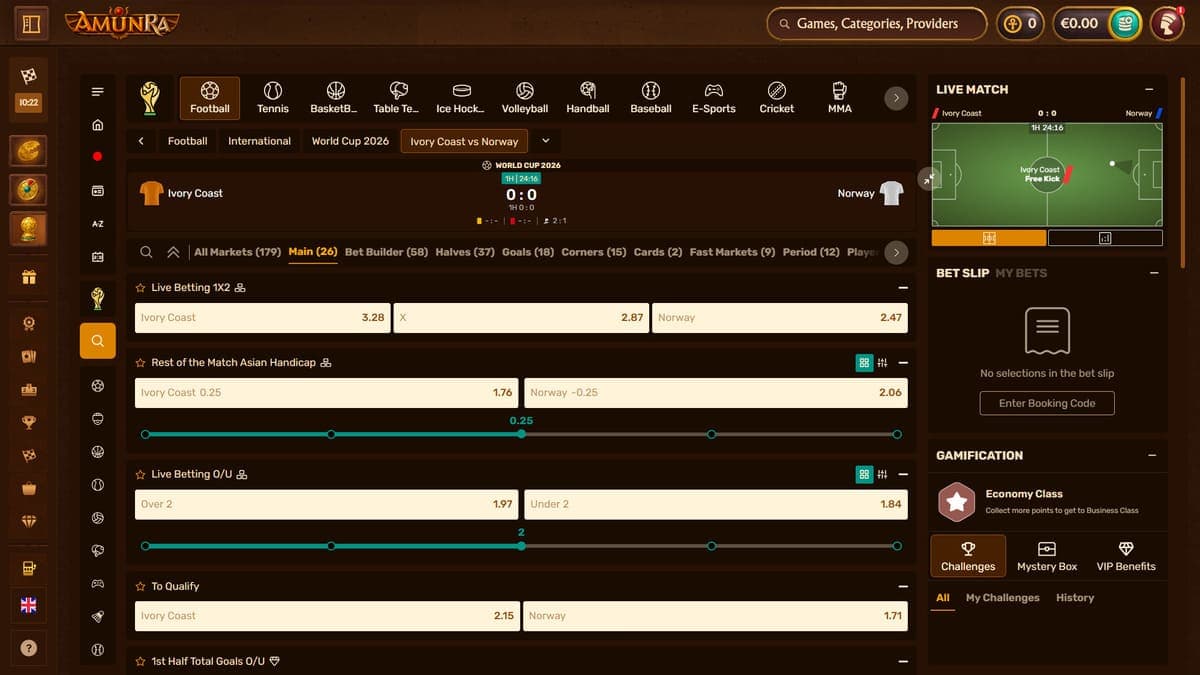Screen dimensions: 1200x675
Task: Select Over 2 at odds 1.97
Action: [326, 504]
